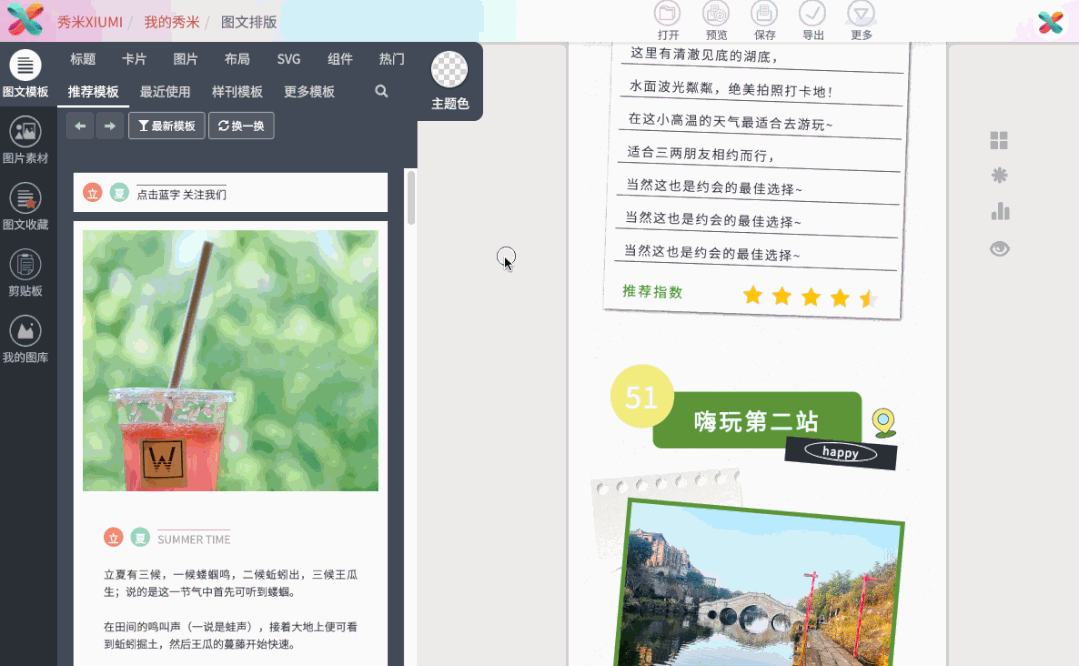Select the 标题 category tab
The image size is (1079, 666).
(83, 59)
